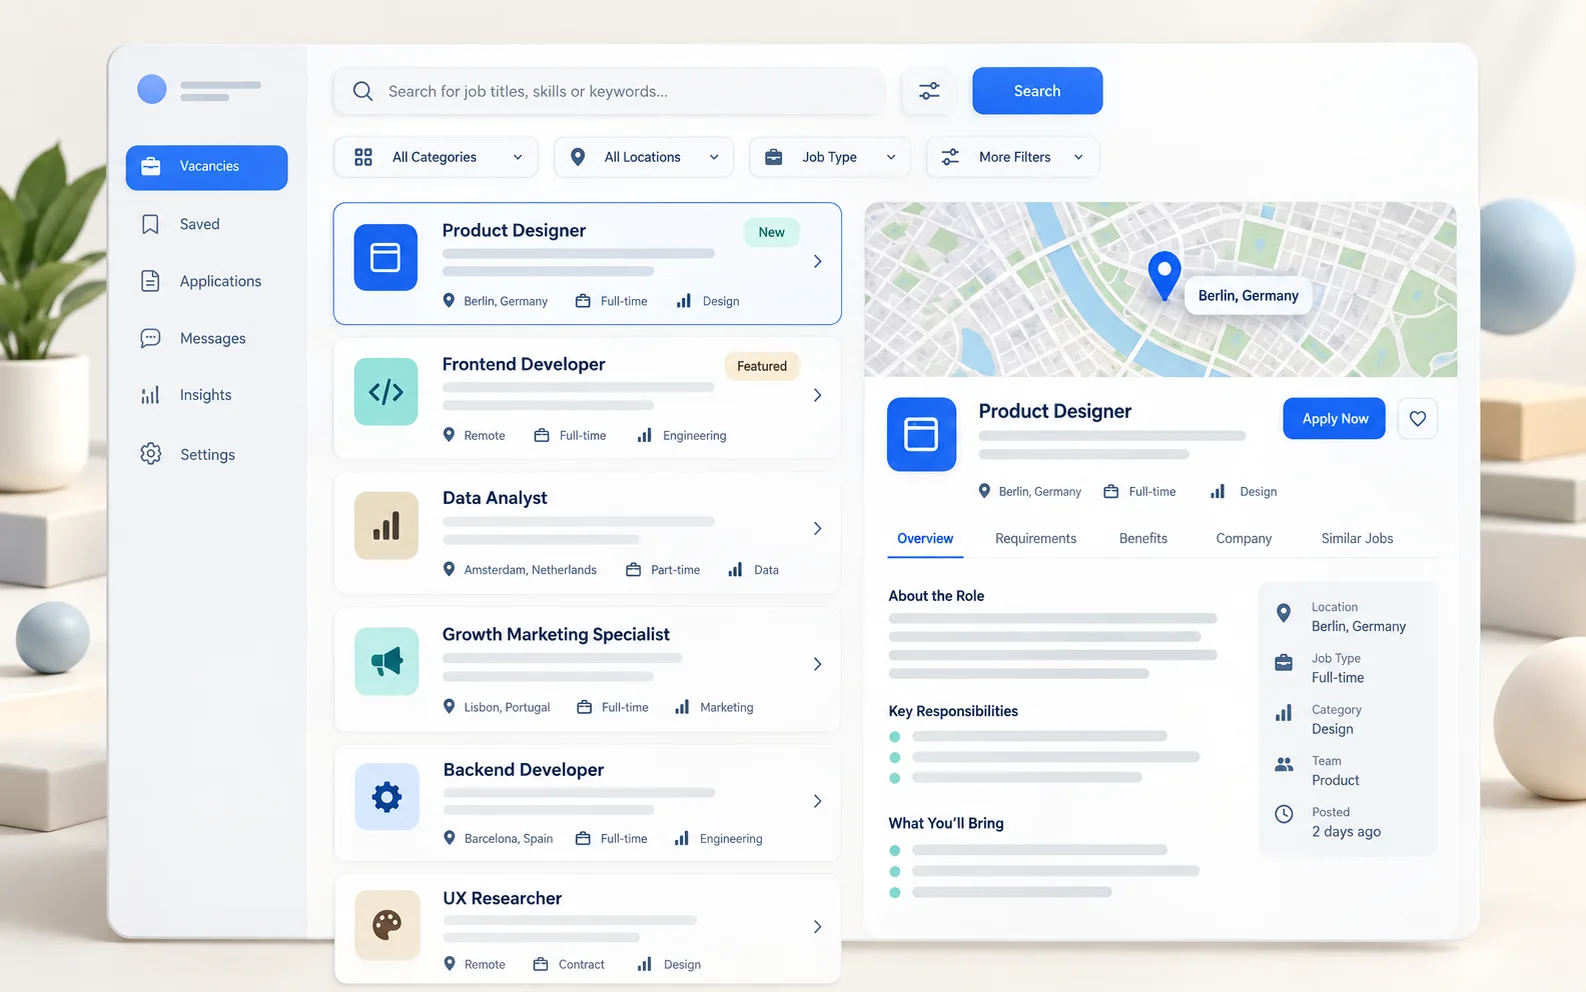1586x992 pixels.
Task: Open Insights chart icon in sidebar
Action: [x=150, y=395]
